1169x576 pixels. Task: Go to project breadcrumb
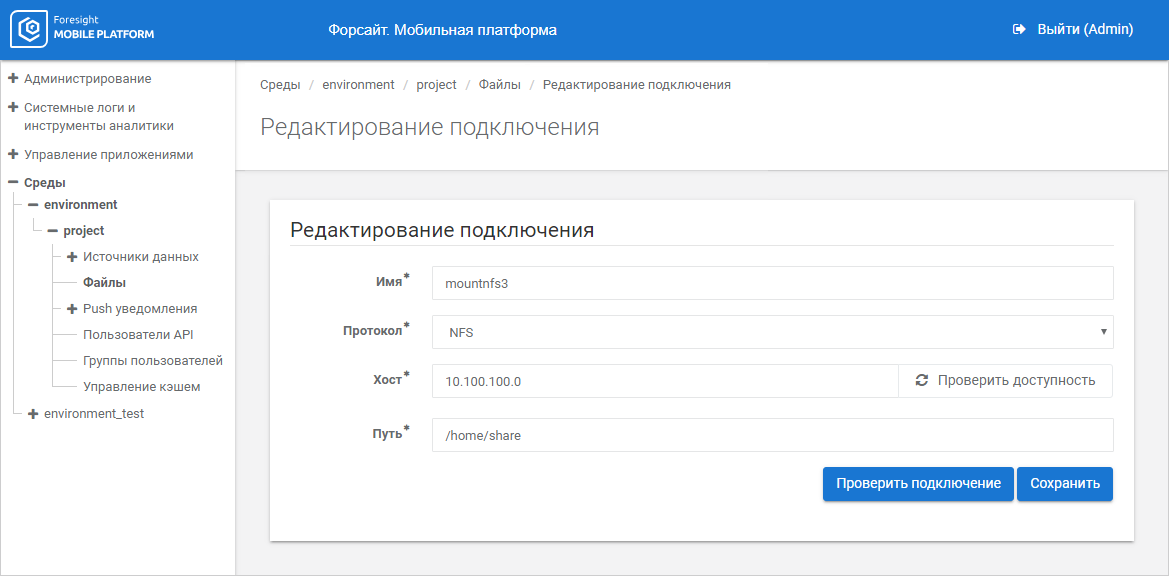(x=436, y=85)
